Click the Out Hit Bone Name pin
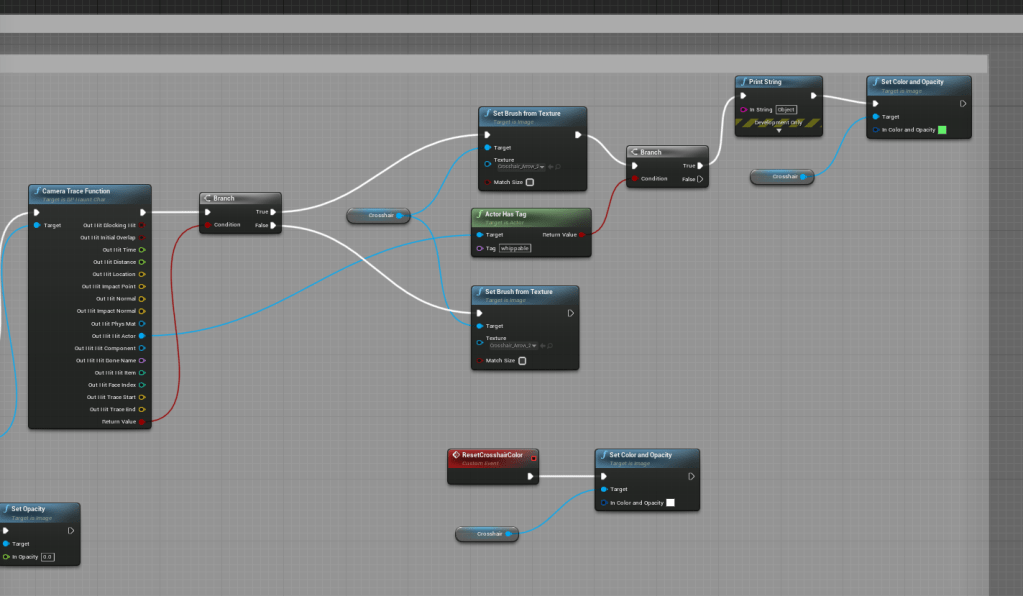Image resolution: width=1023 pixels, height=596 pixels. pos(142,360)
